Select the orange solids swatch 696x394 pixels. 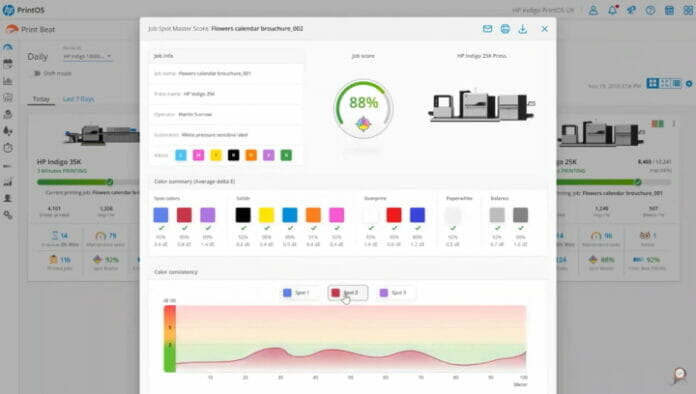(313, 215)
